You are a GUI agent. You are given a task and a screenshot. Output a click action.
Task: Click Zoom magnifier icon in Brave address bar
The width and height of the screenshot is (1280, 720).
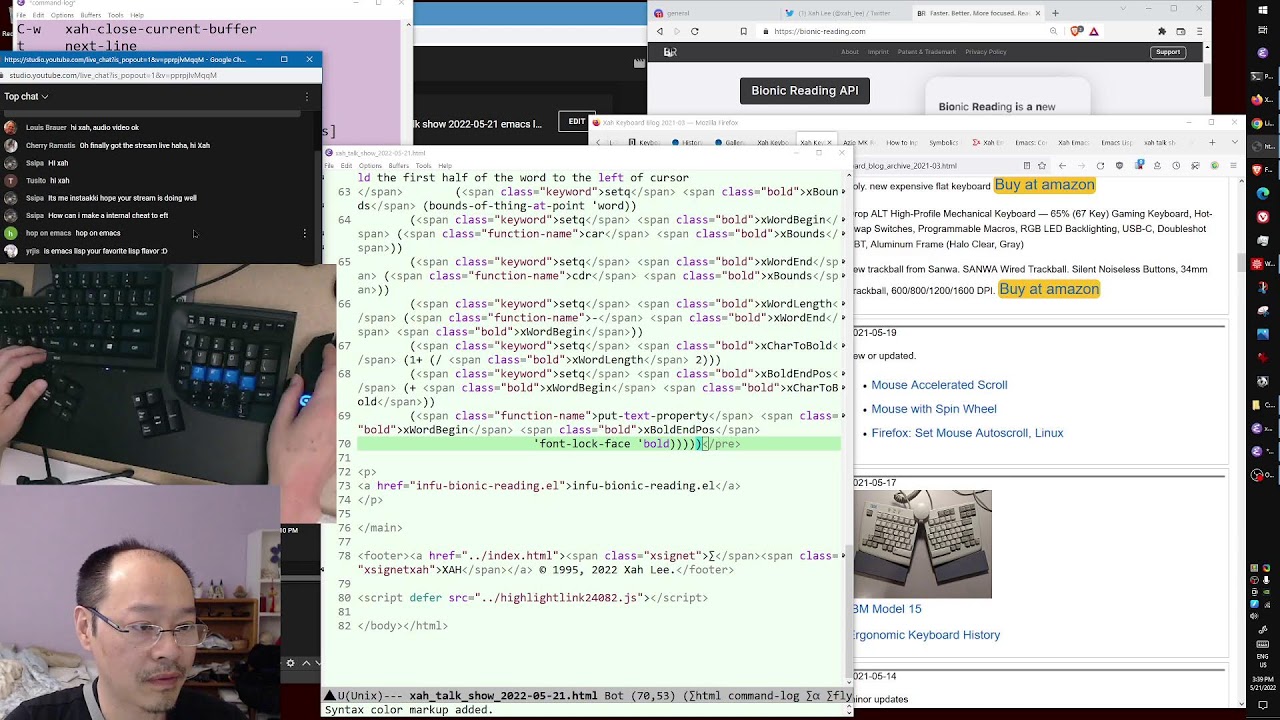point(1053,31)
